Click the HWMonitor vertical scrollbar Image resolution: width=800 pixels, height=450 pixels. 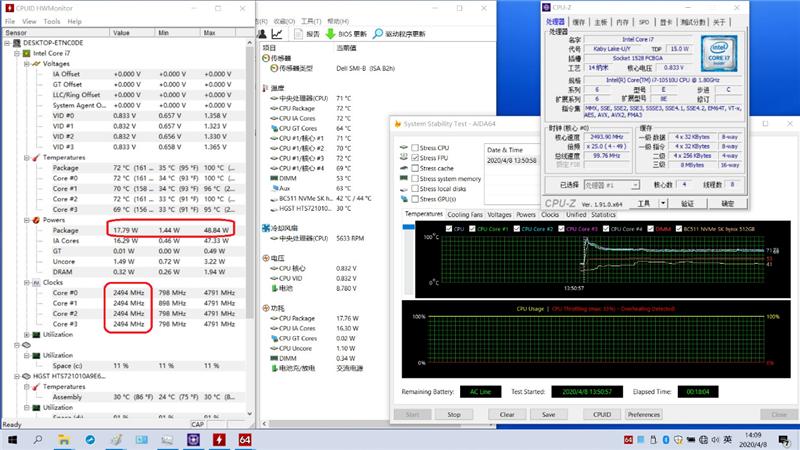[x=252, y=200]
